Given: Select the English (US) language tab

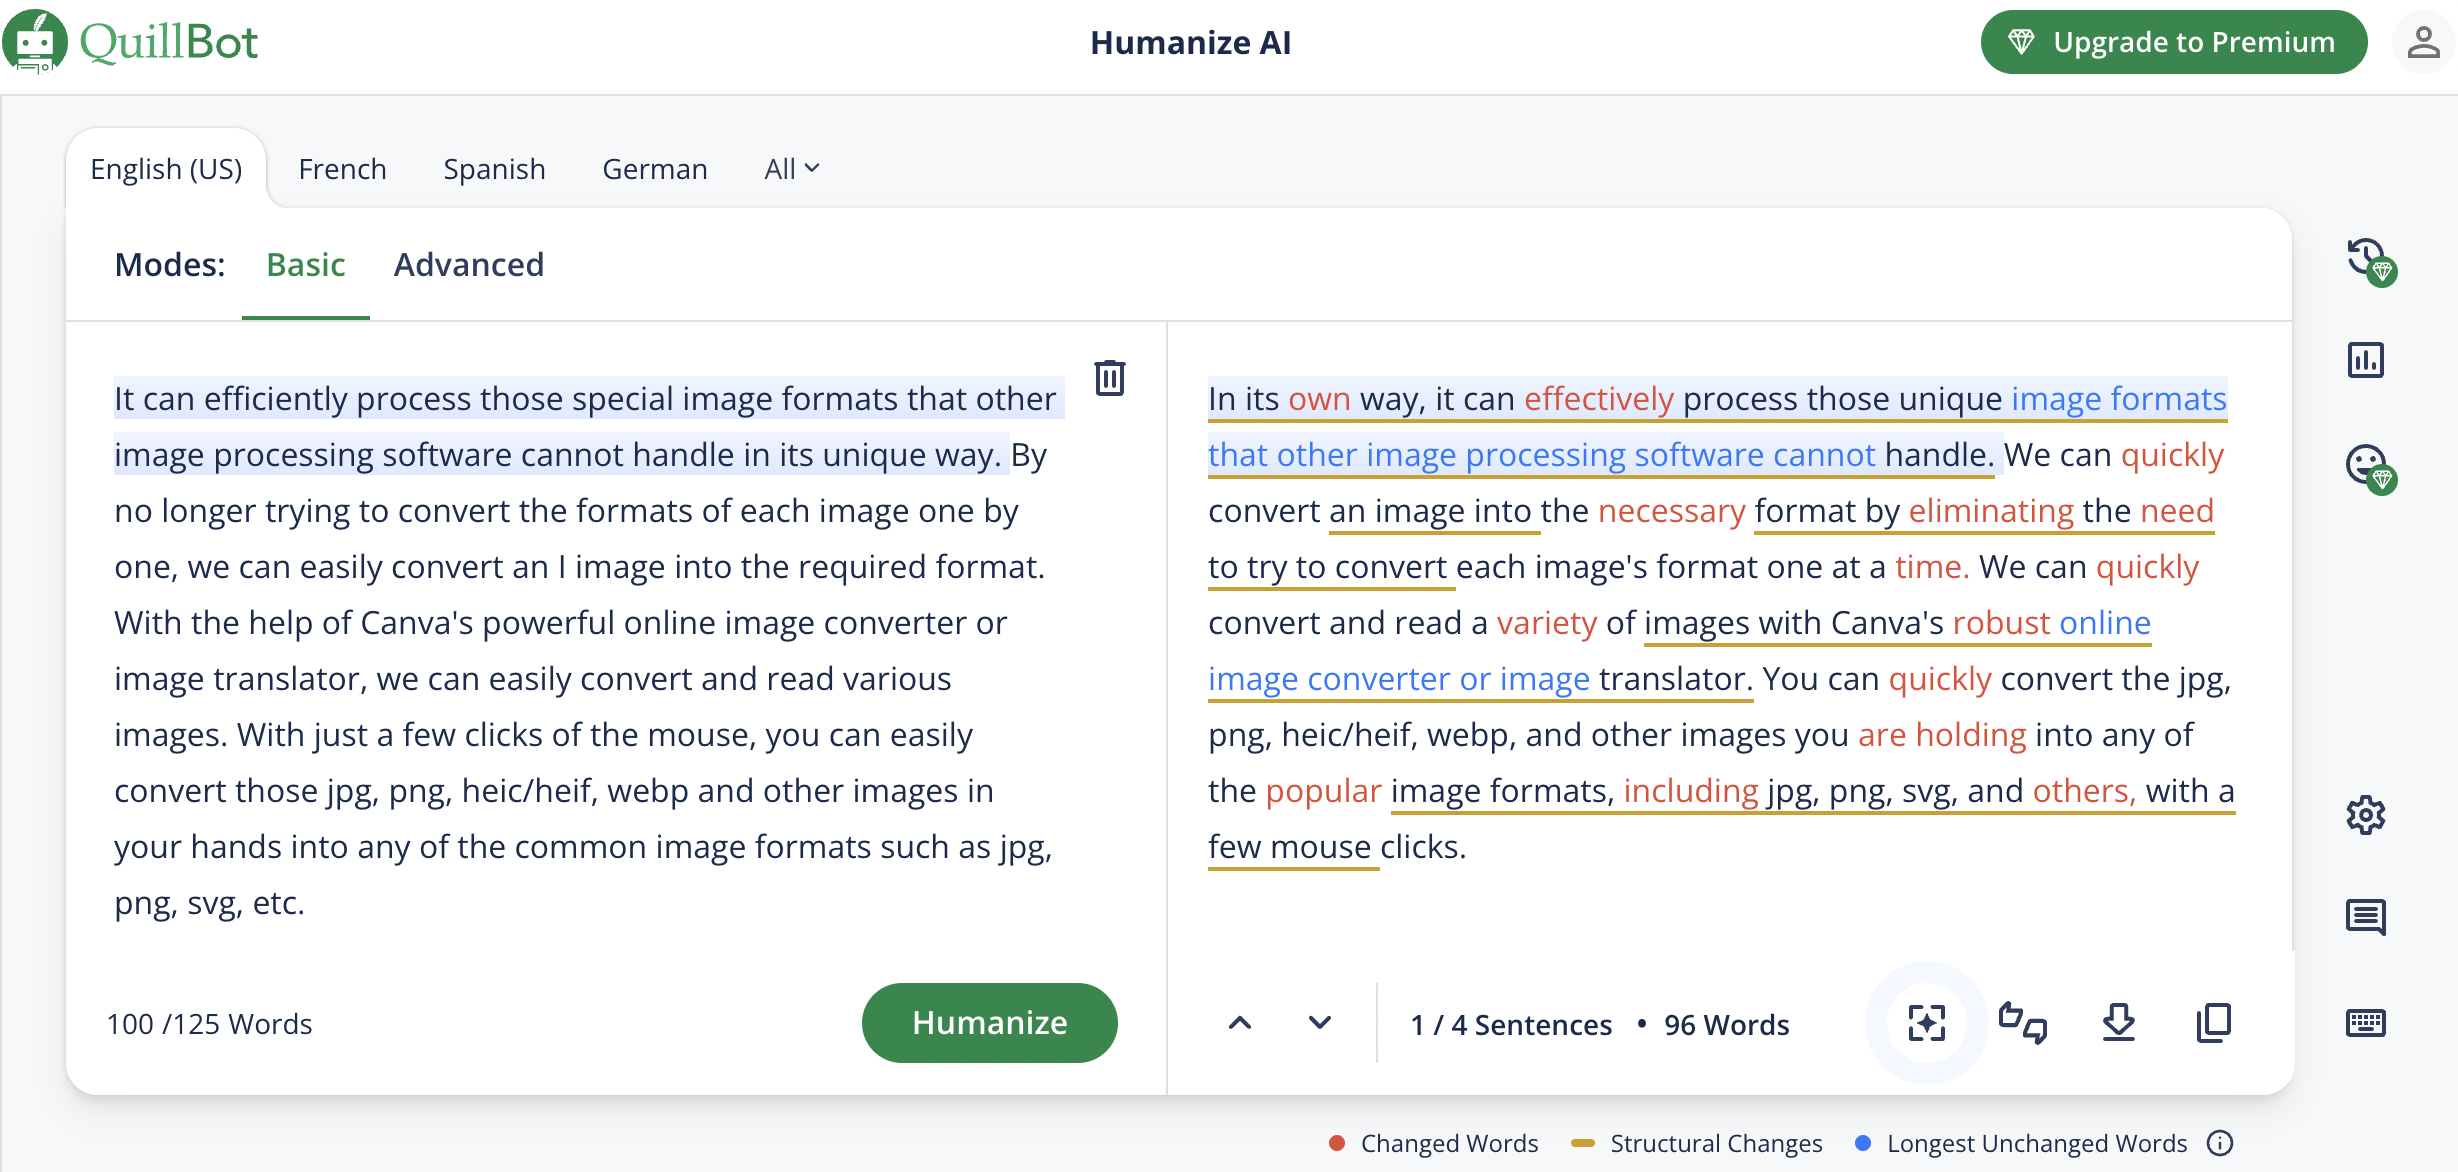Looking at the screenshot, I should pos(166,169).
